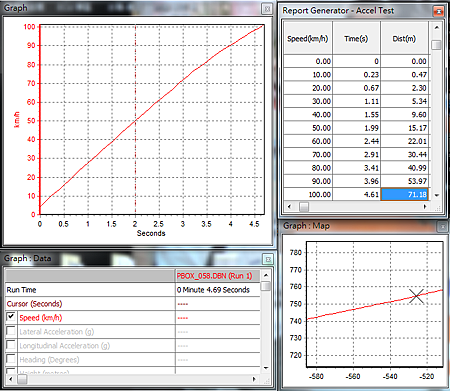The image size is (450, 391).
Task: Click the data panel scroll-left arrow
Action: pyautogui.click(x=10, y=379)
